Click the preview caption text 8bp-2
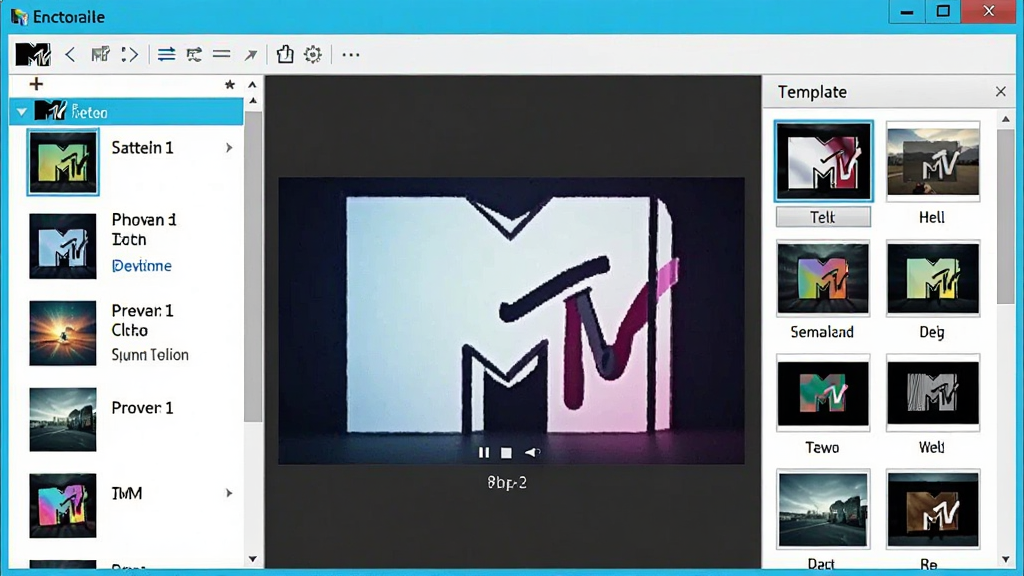1024x576 pixels. 507,483
